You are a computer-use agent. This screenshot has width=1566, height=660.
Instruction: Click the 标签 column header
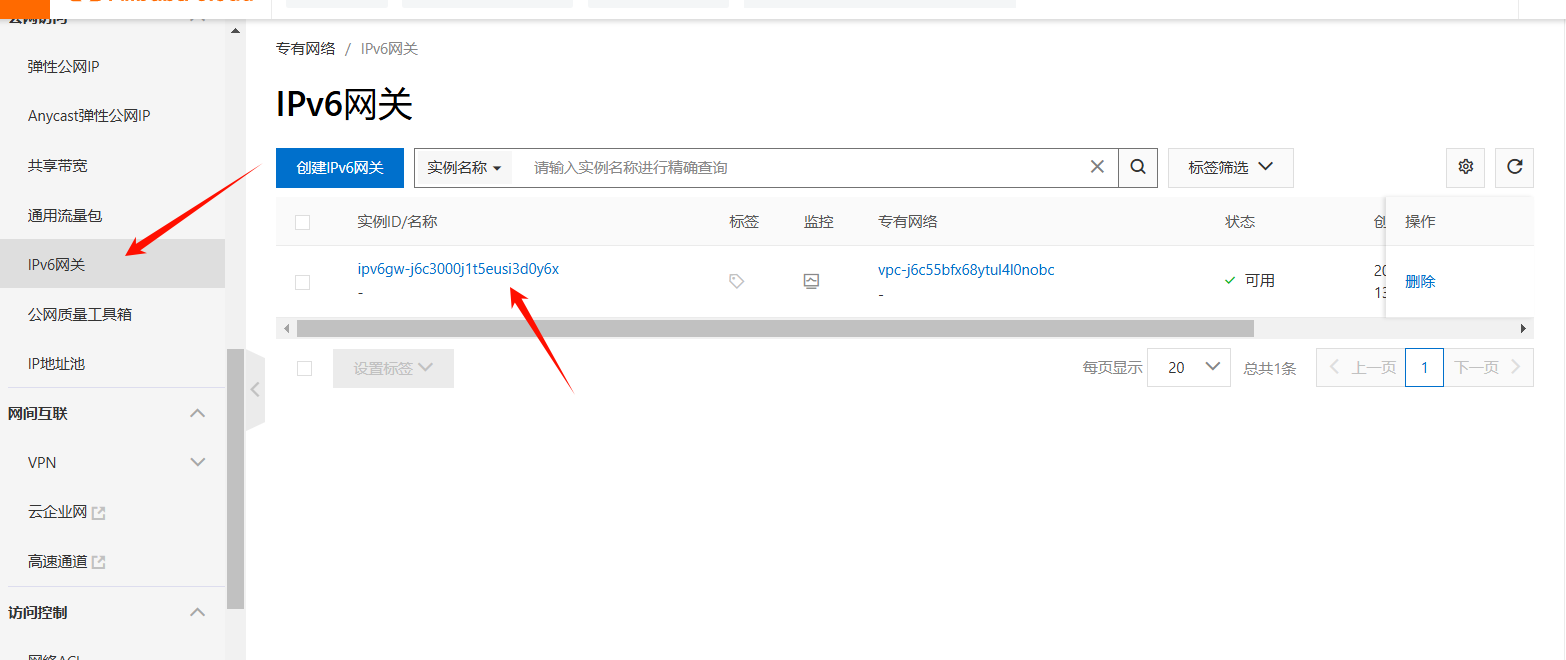click(744, 222)
